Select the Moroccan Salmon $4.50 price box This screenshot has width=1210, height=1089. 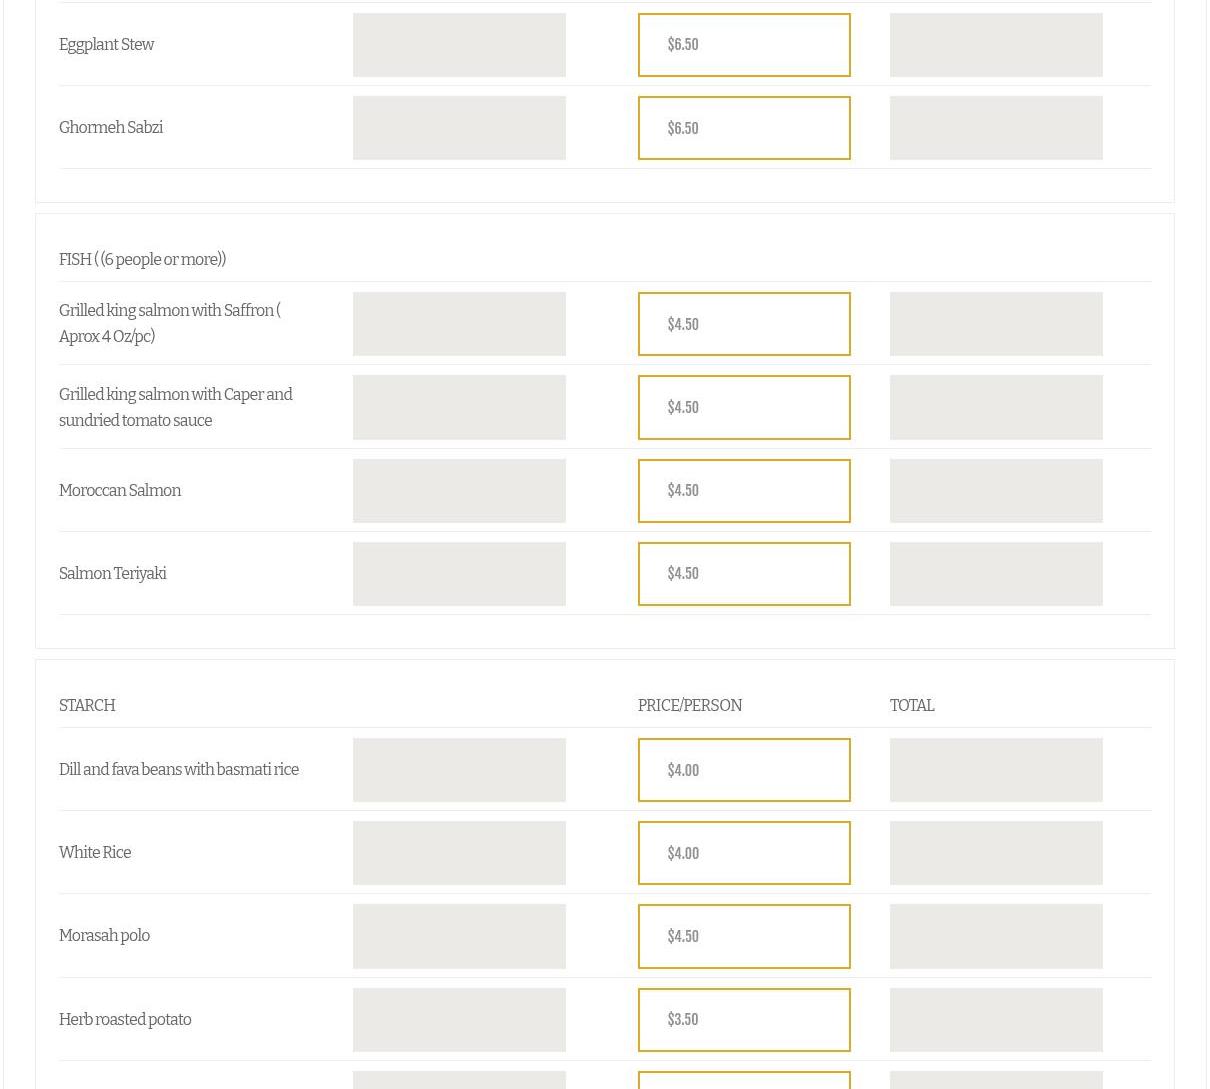click(x=744, y=491)
